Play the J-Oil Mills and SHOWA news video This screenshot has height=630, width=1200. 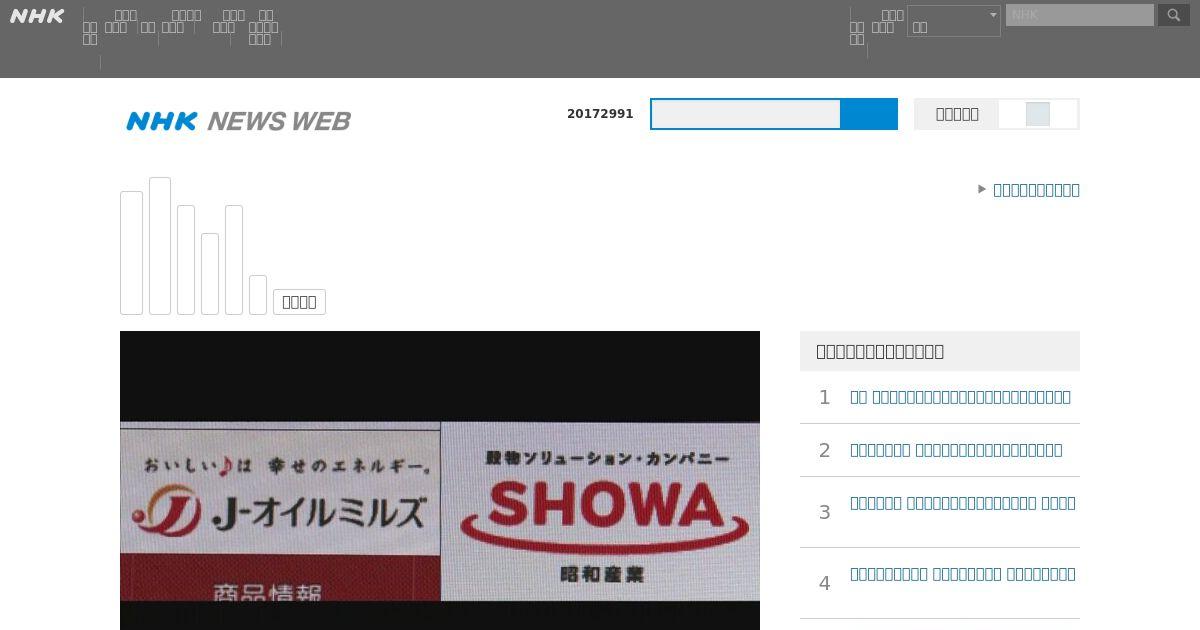[440, 480]
